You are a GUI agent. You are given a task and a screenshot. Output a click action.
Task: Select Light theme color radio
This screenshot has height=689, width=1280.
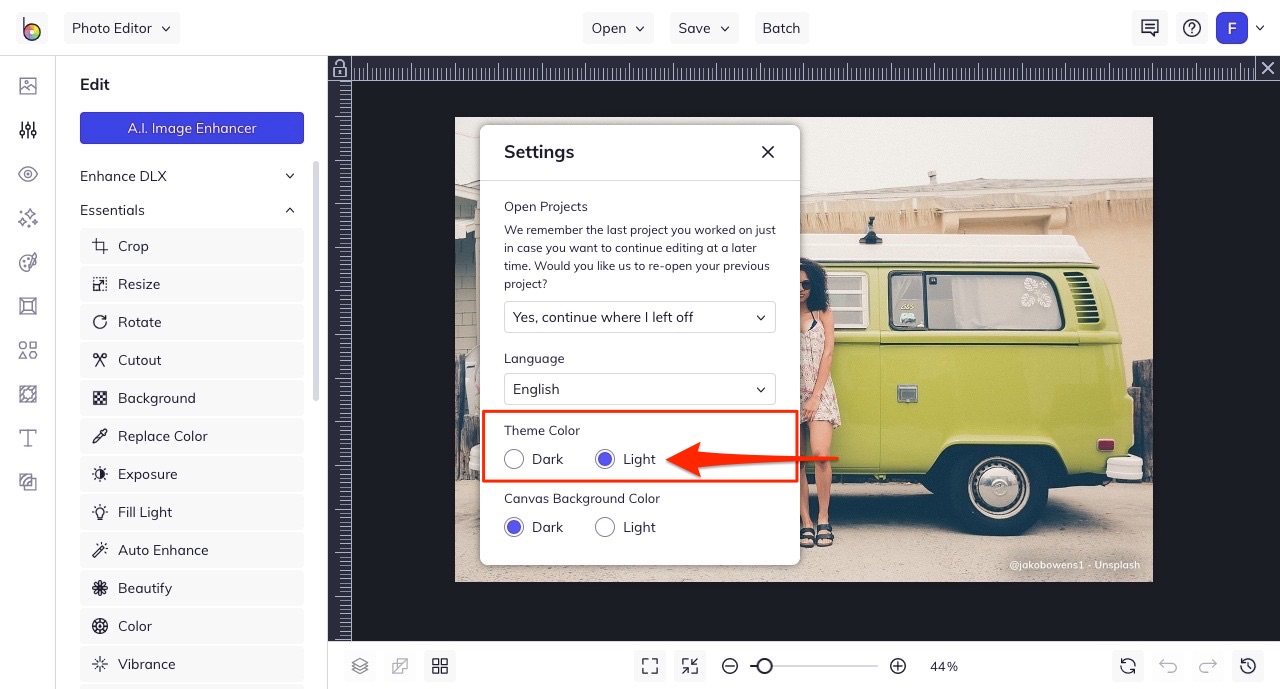tap(605, 459)
